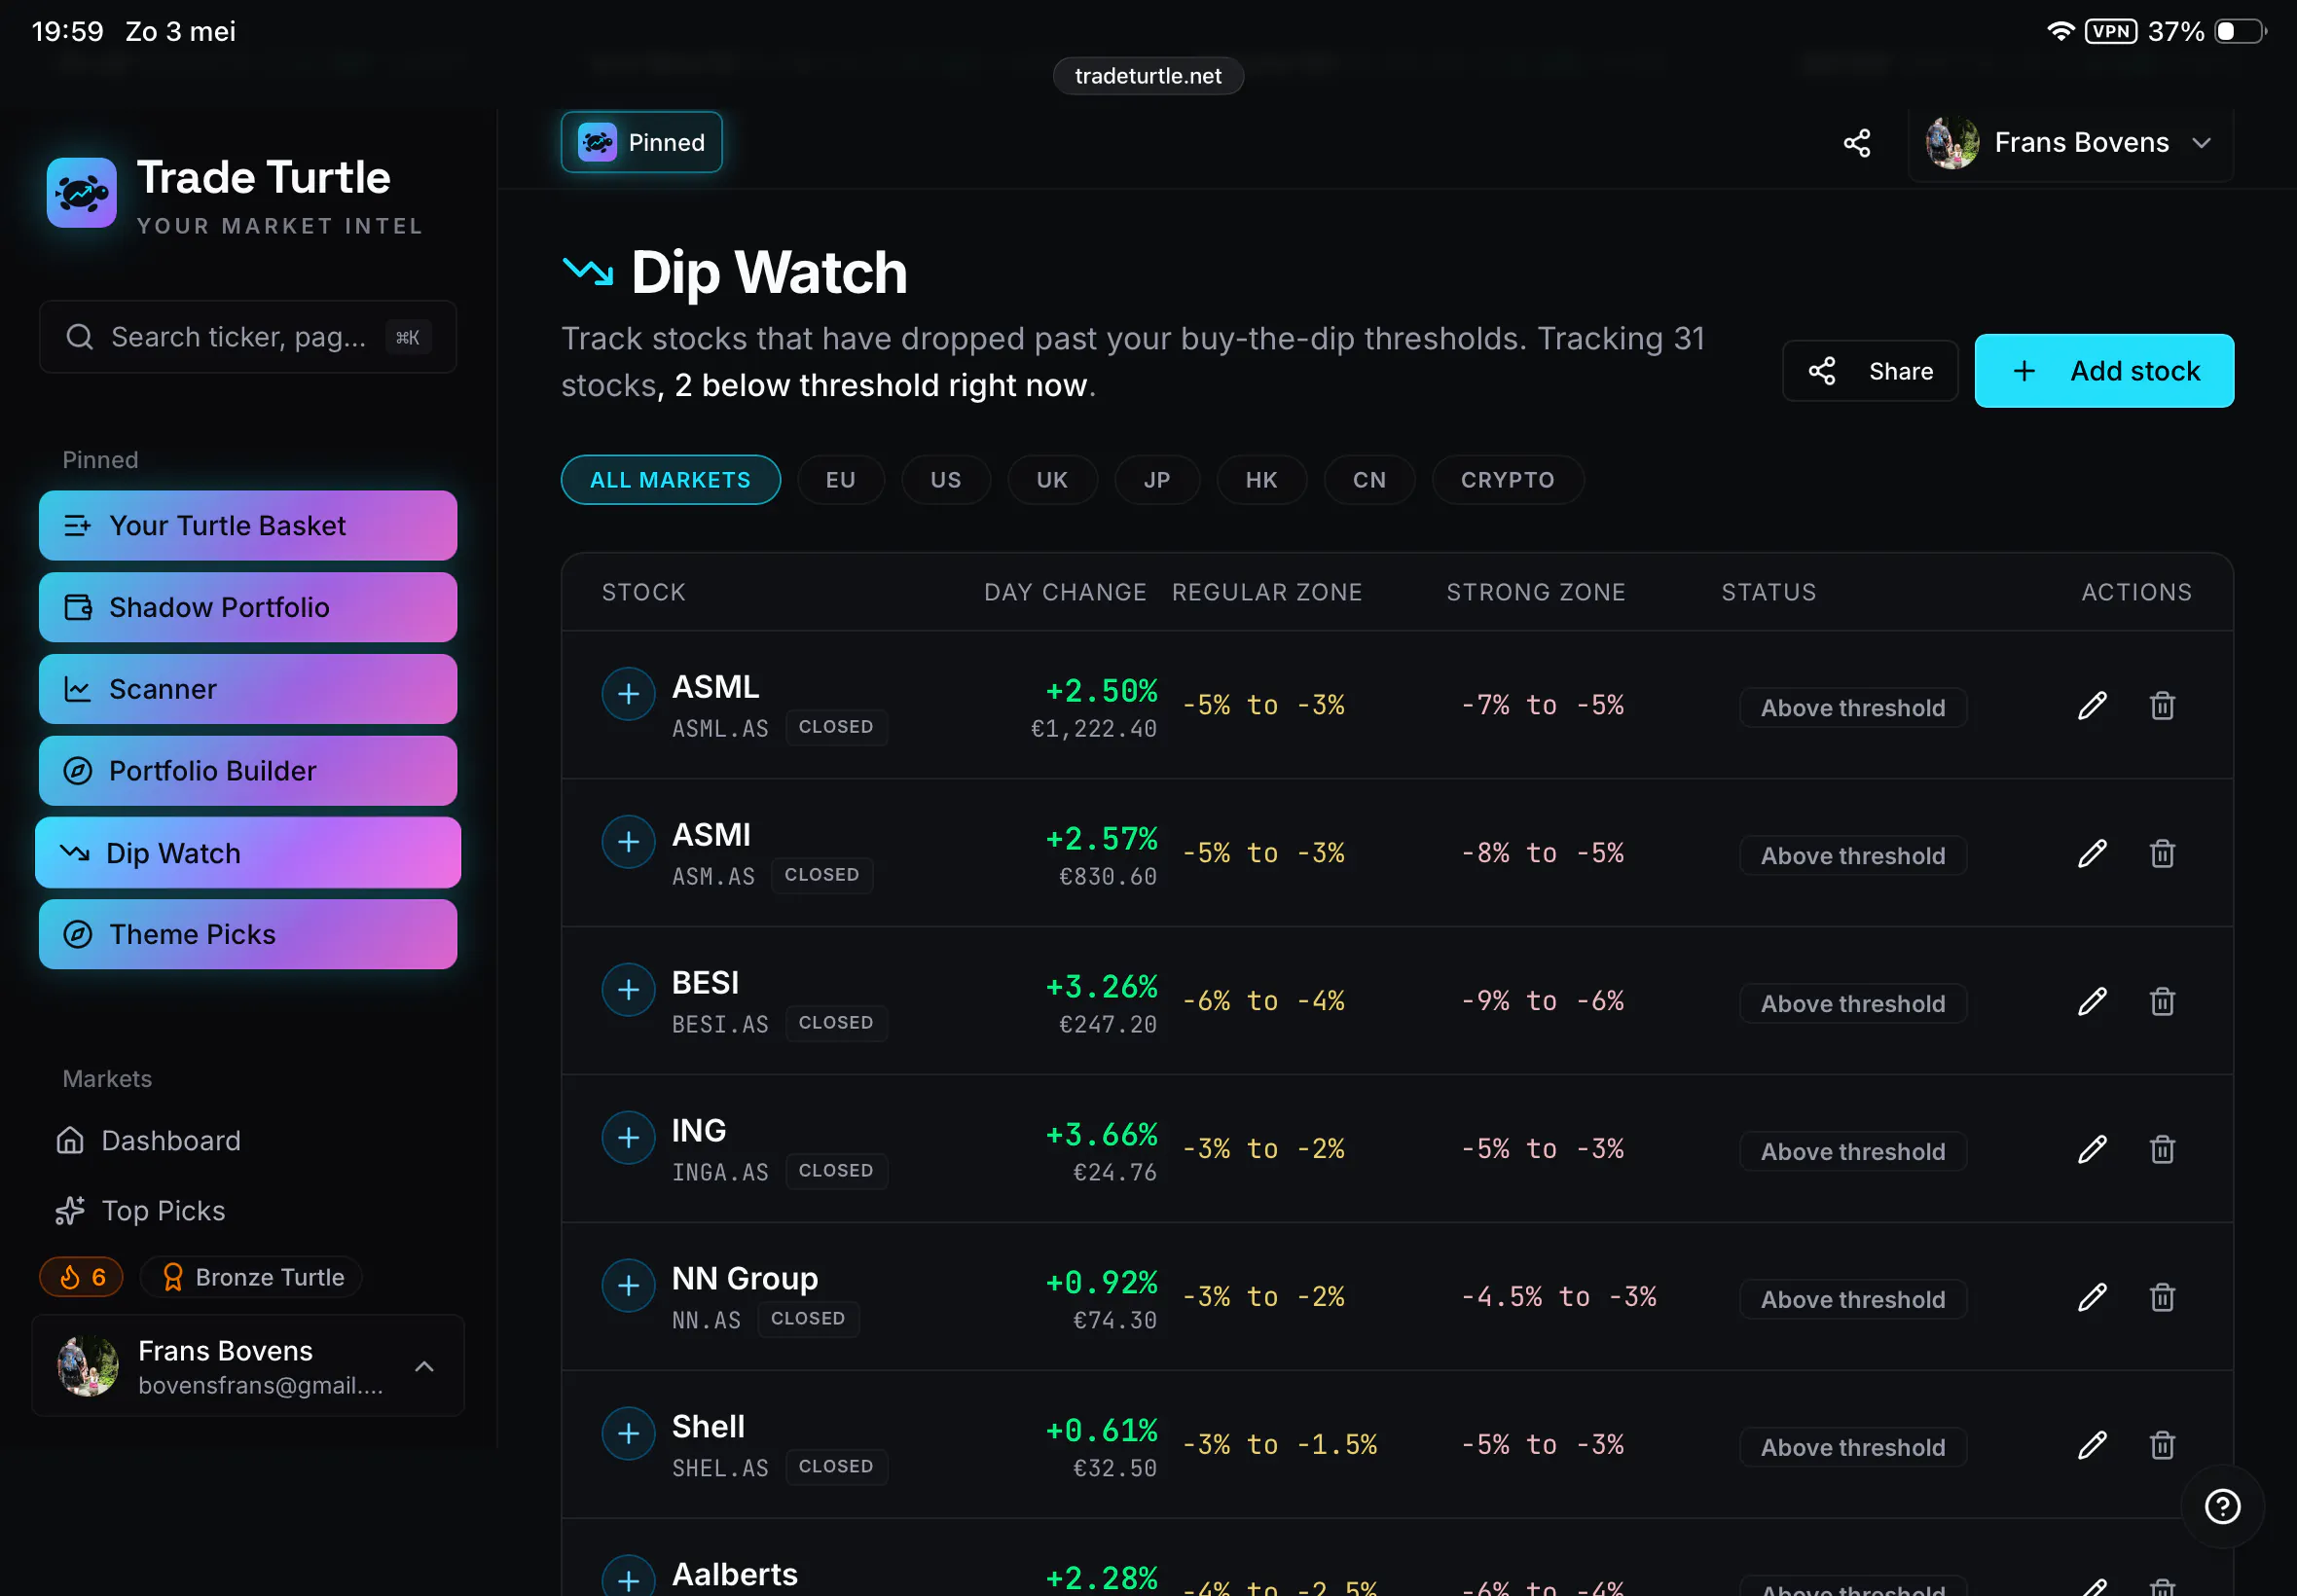The image size is (2297, 1596).
Task: Open Your Turtle Basket
Action: click(x=248, y=526)
